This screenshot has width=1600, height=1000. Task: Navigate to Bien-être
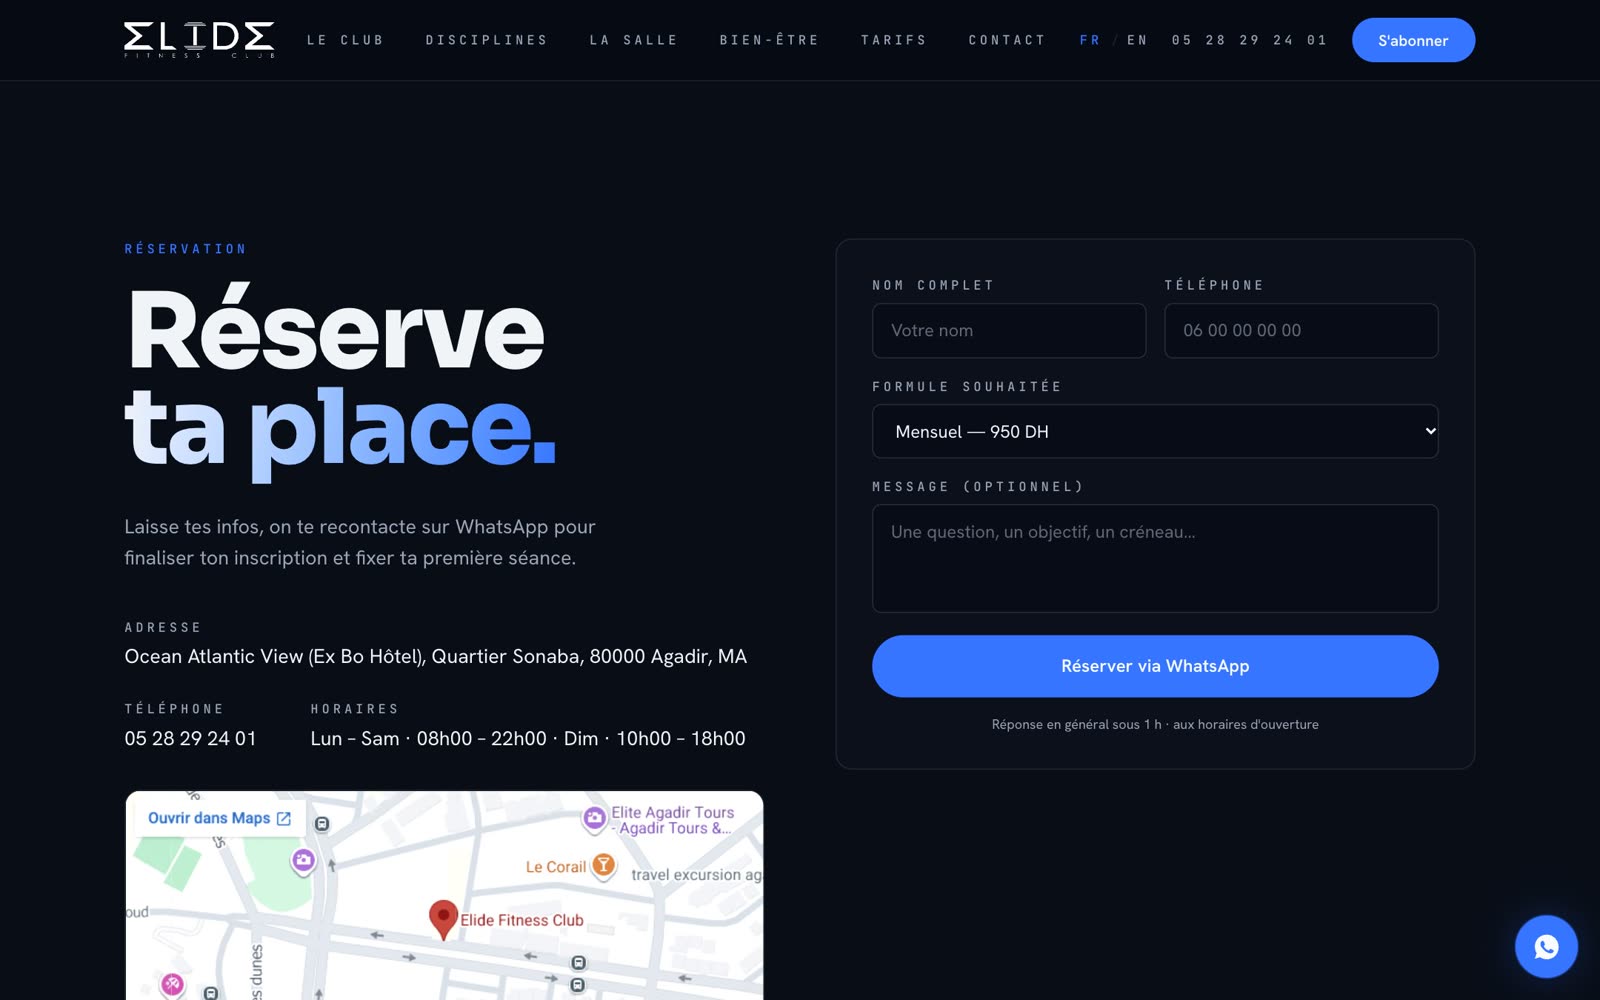pyautogui.click(x=769, y=40)
